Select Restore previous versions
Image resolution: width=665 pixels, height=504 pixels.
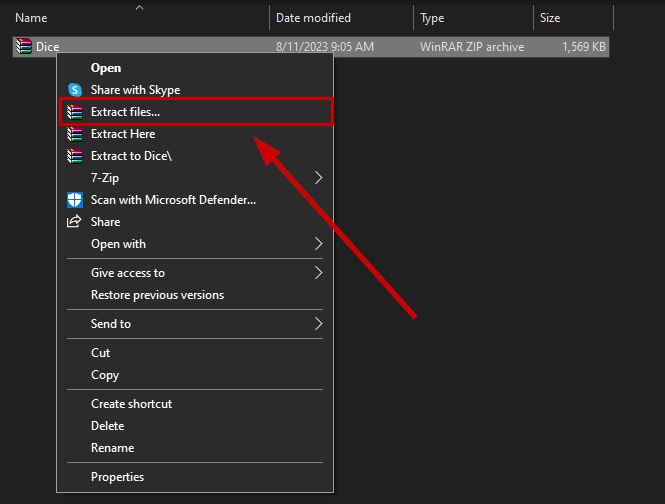pyautogui.click(x=157, y=295)
